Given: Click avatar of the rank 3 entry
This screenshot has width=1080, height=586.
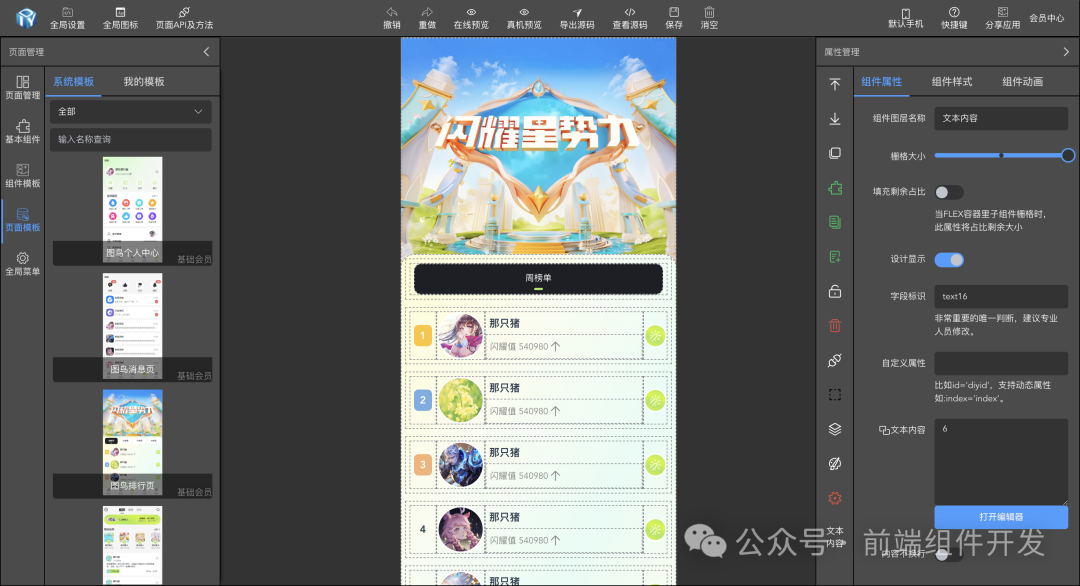Looking at the screenshot, I should 461,465.
